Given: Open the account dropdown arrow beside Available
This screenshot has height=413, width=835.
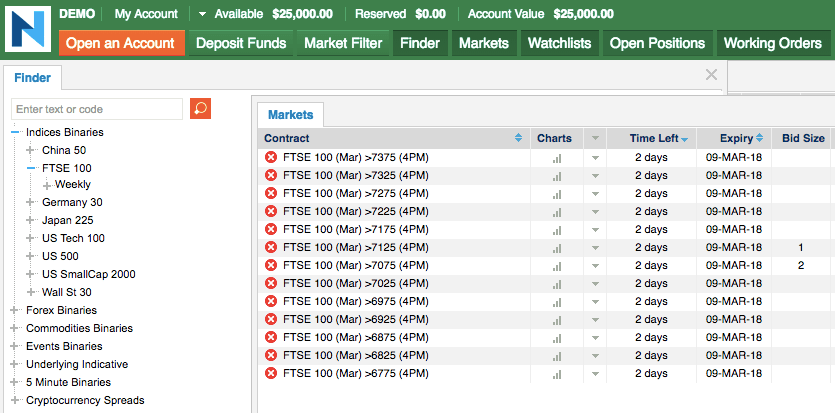Looking at the screenshot, I should click(202, 14).
